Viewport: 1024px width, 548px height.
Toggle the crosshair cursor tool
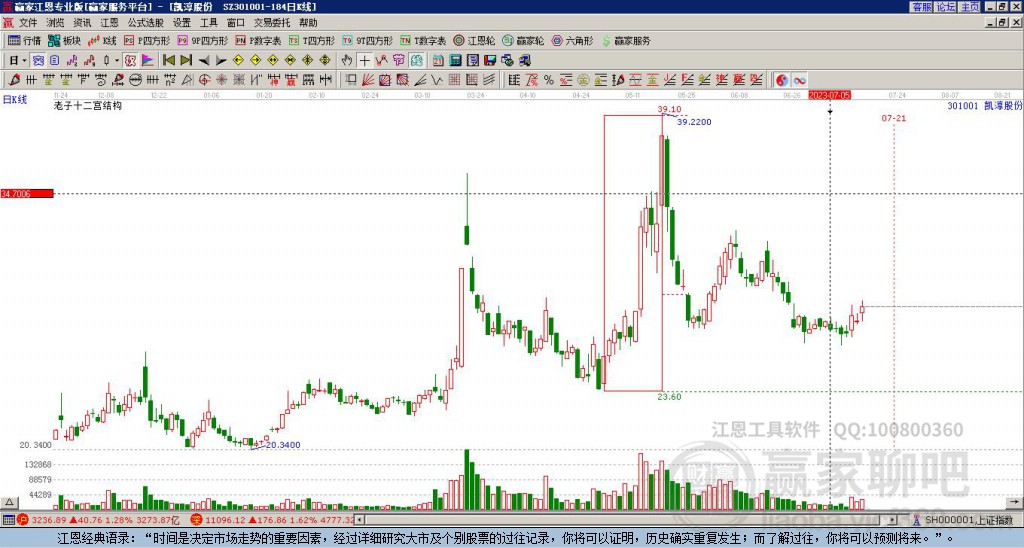tap(364, 61)
